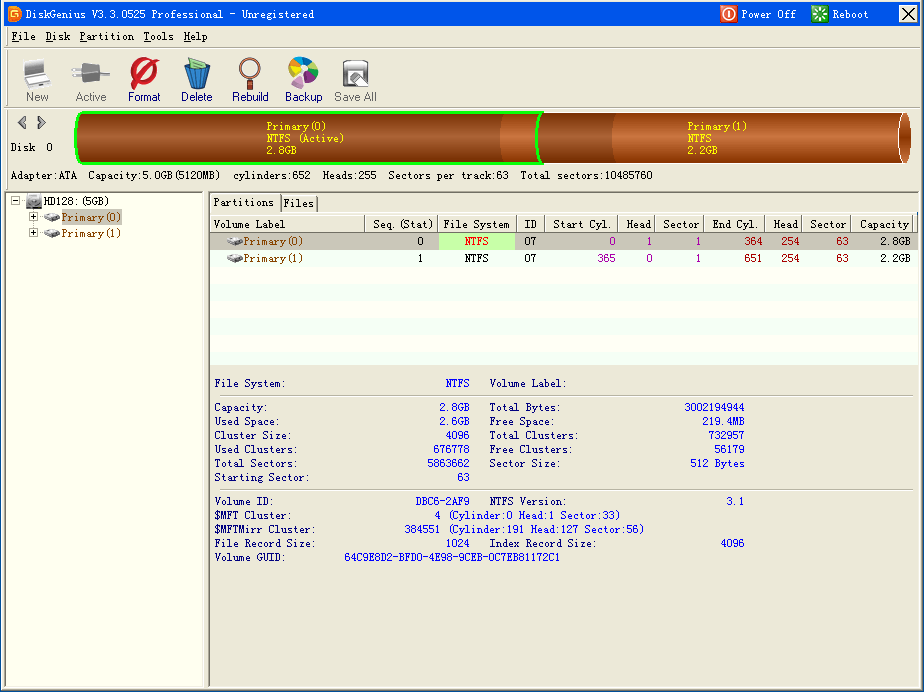Click the drive icon beside Primary(0) in tree

52,218
